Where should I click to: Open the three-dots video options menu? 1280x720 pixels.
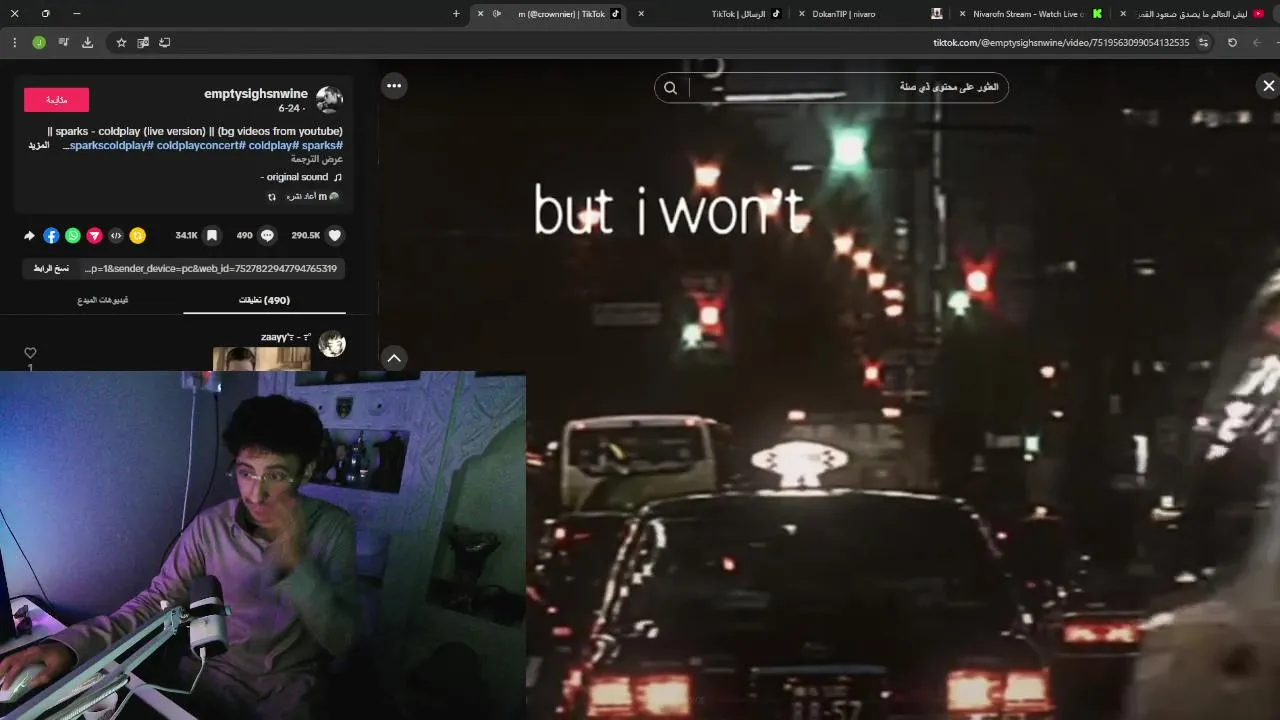click(x=394, y=86)
